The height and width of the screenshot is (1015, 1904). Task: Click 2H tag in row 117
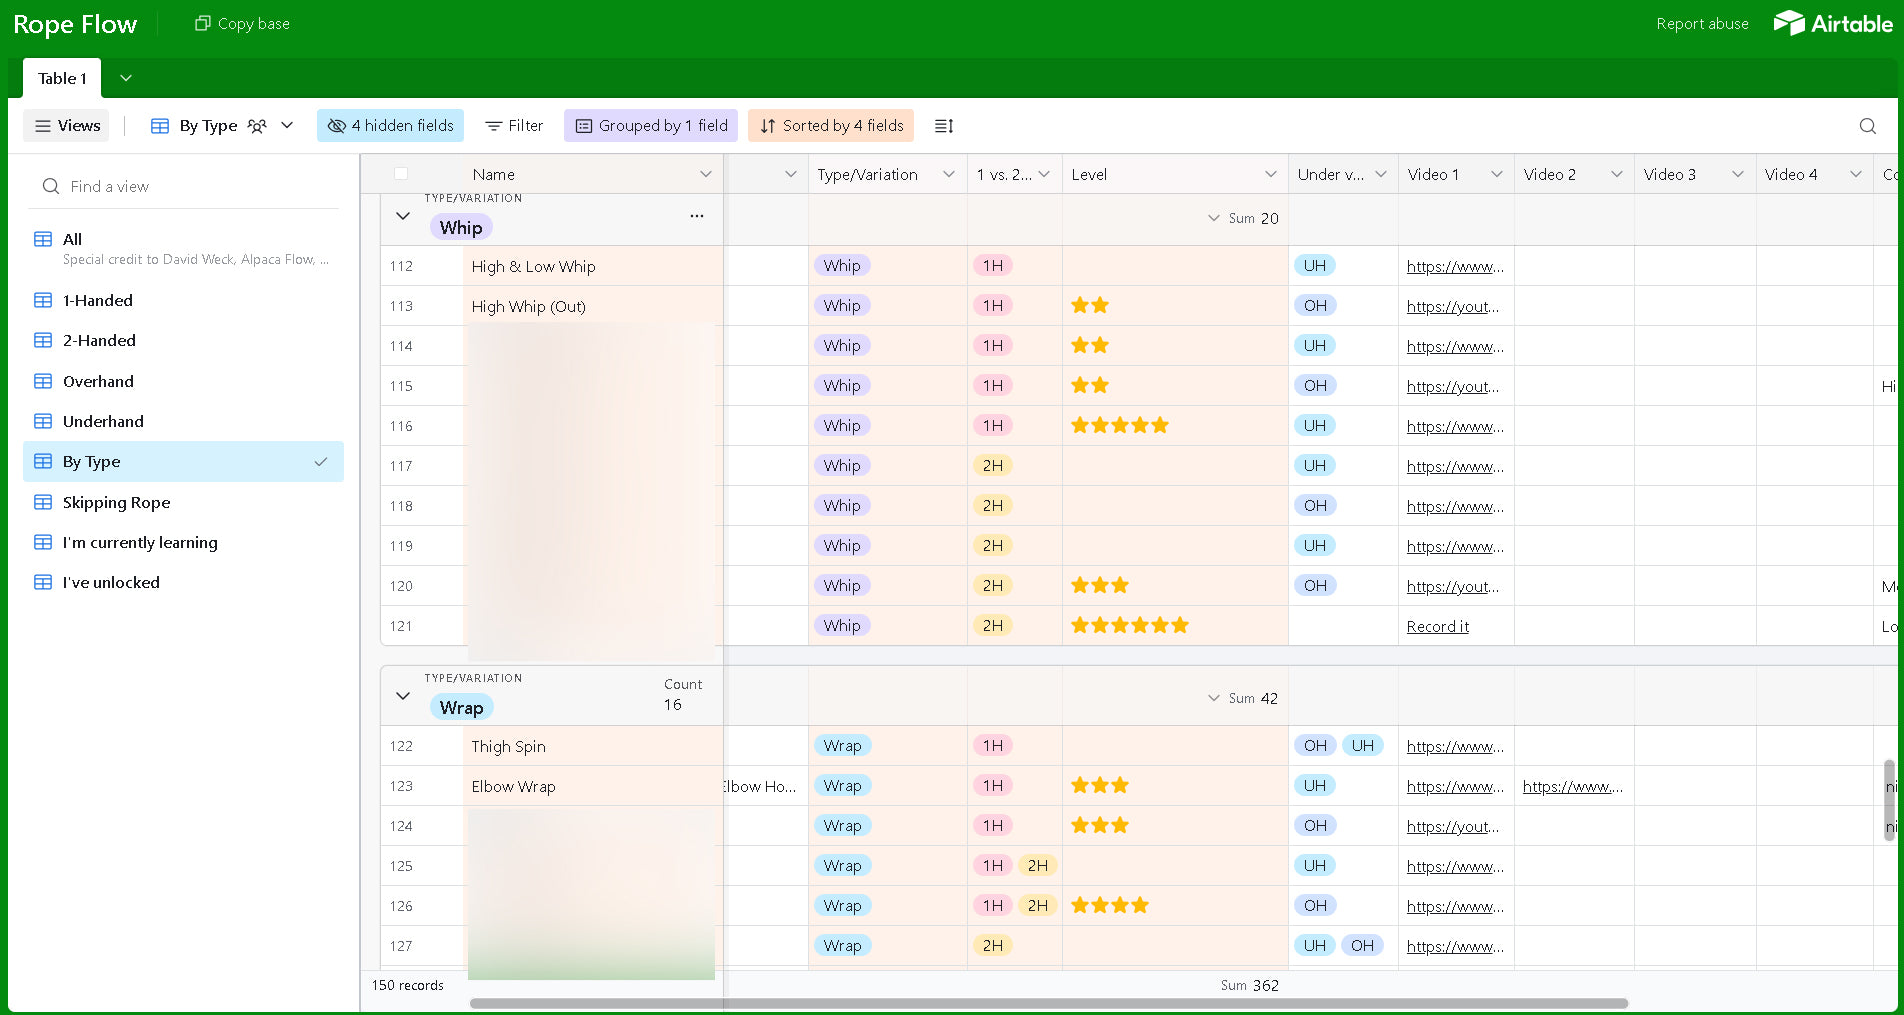(992, 465)
